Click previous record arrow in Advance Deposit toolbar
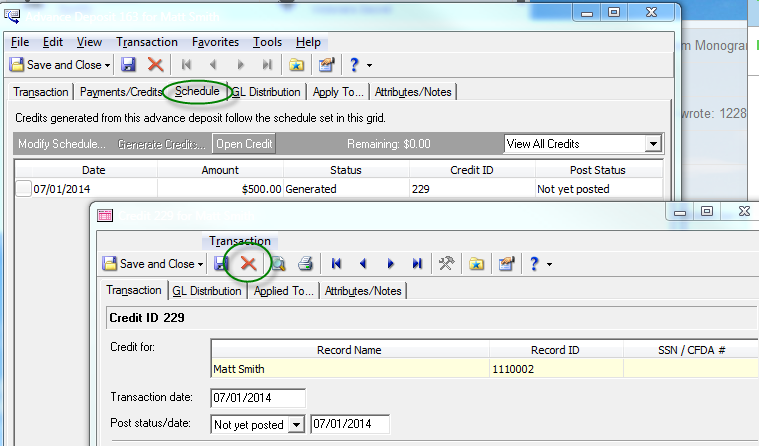 tap(213, 64)
